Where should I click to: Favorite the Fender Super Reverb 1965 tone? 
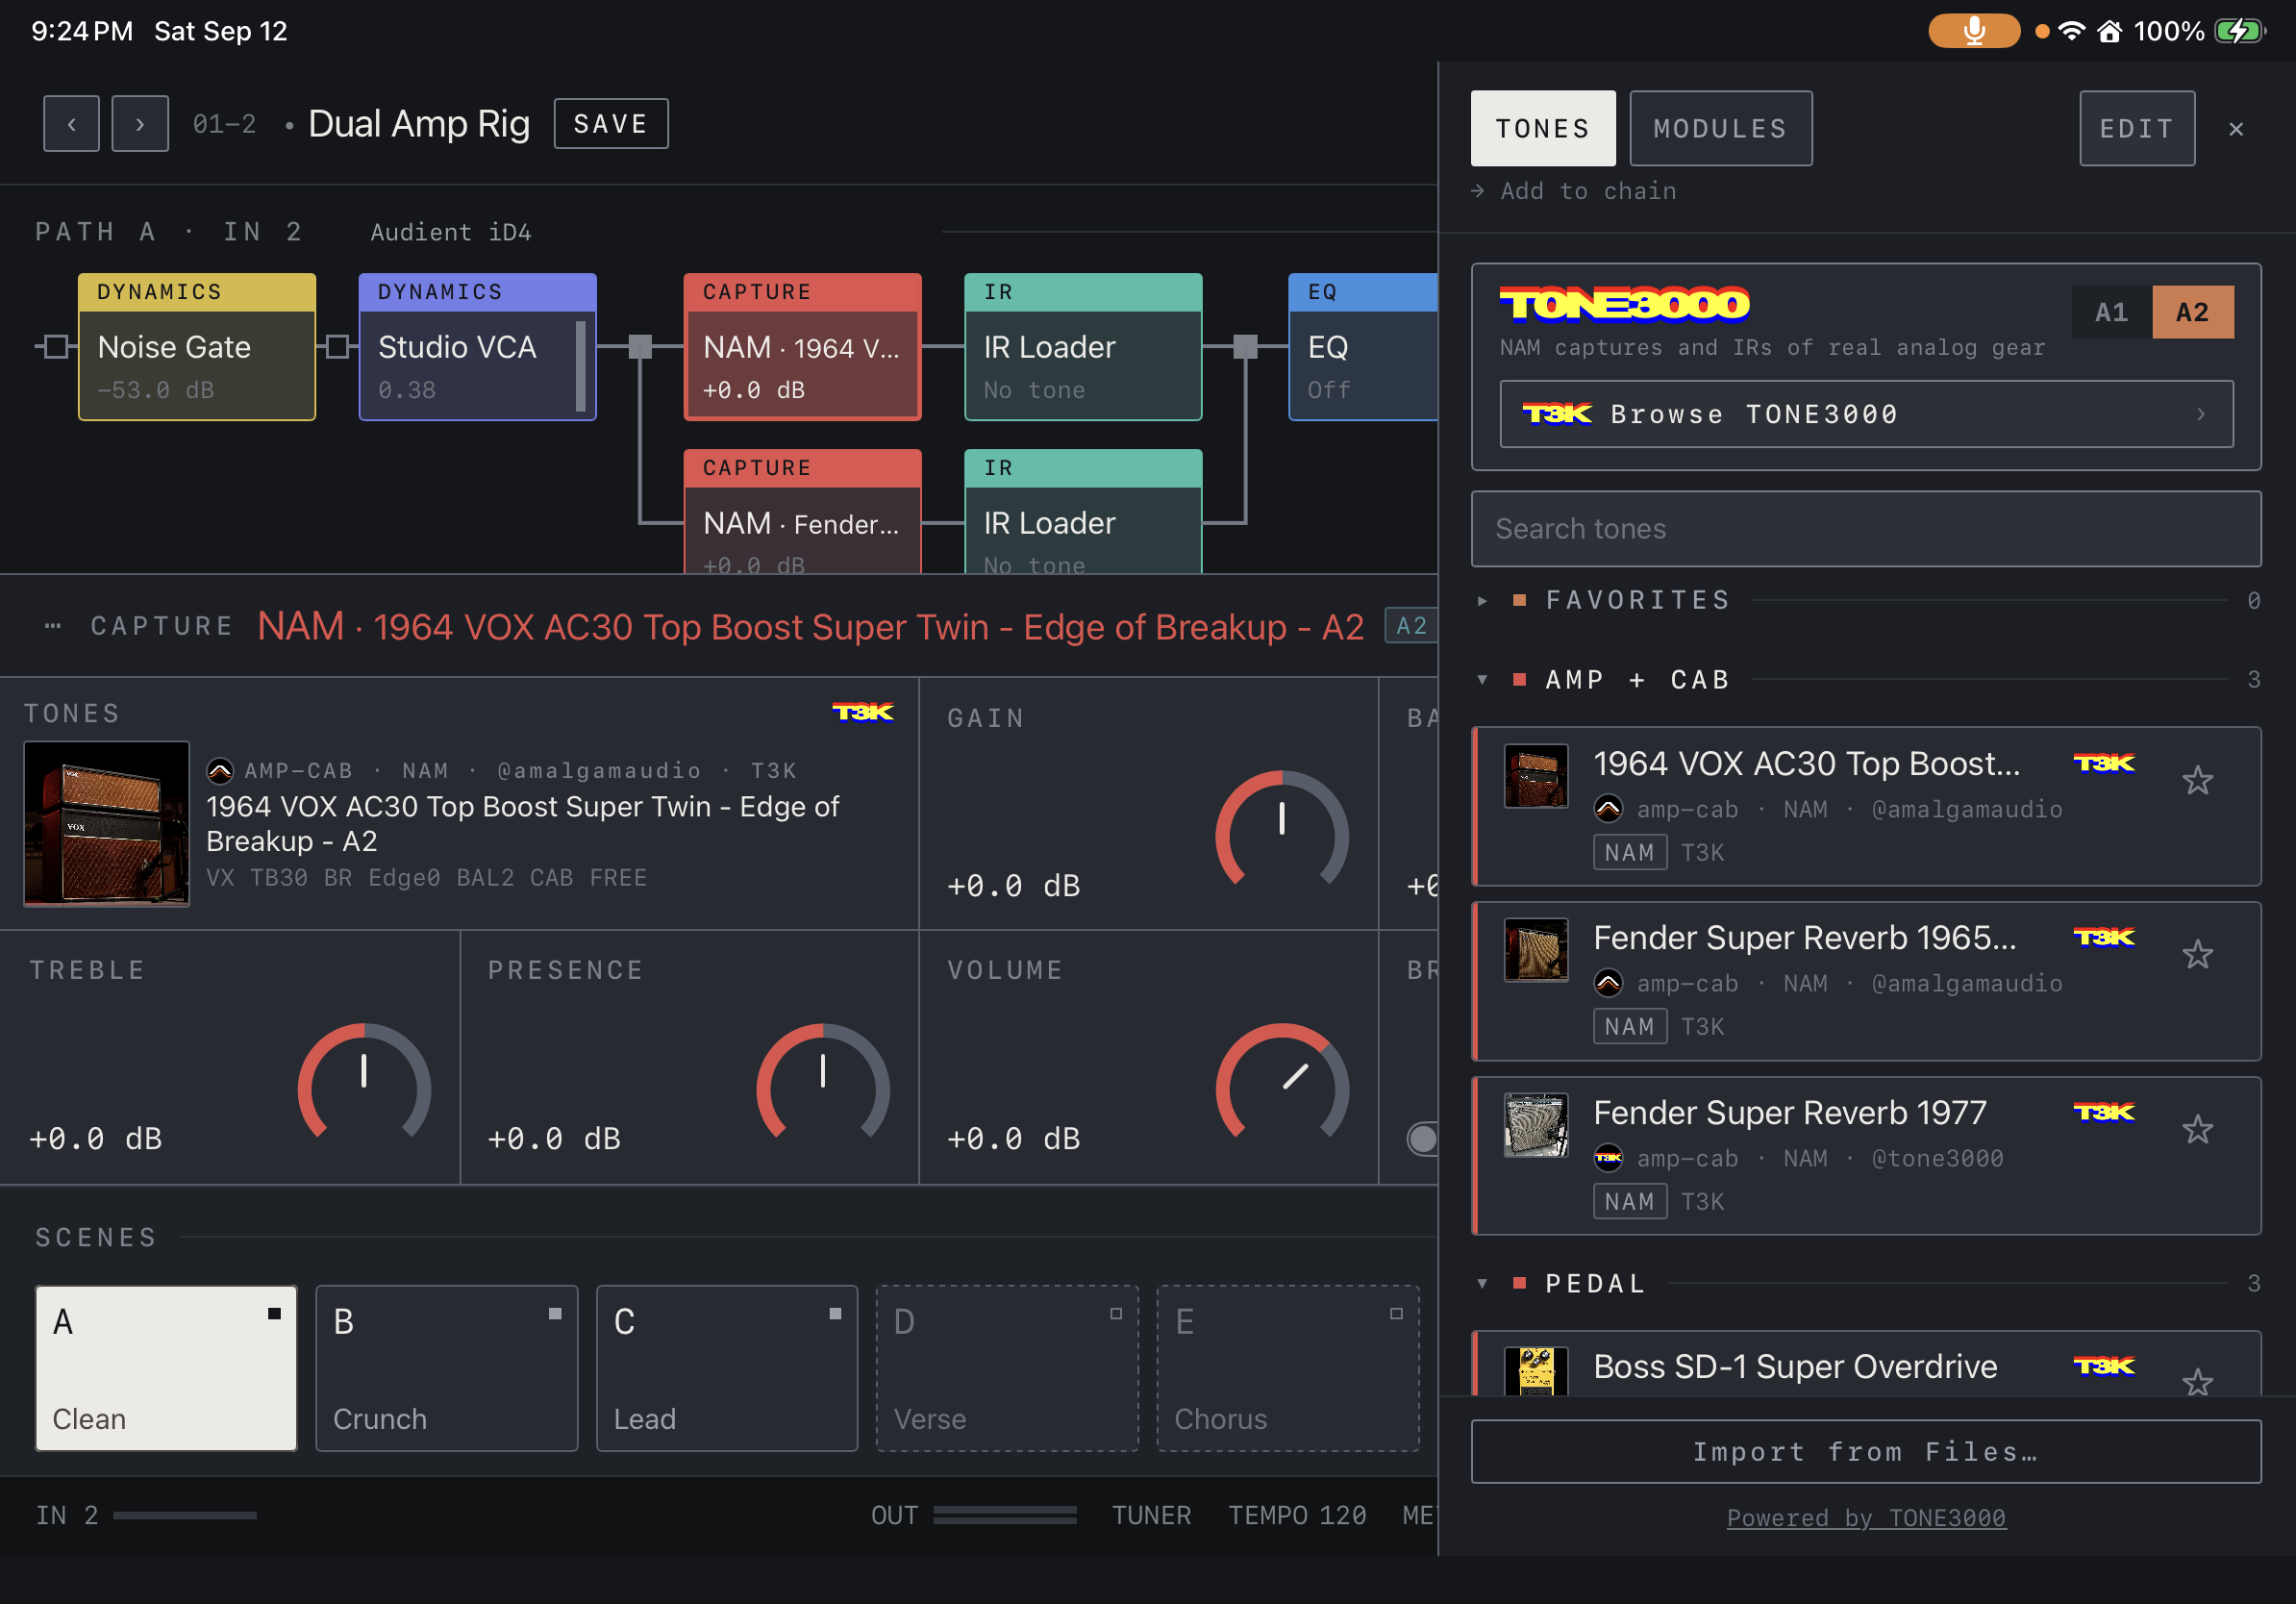[x=2197, y=954]
